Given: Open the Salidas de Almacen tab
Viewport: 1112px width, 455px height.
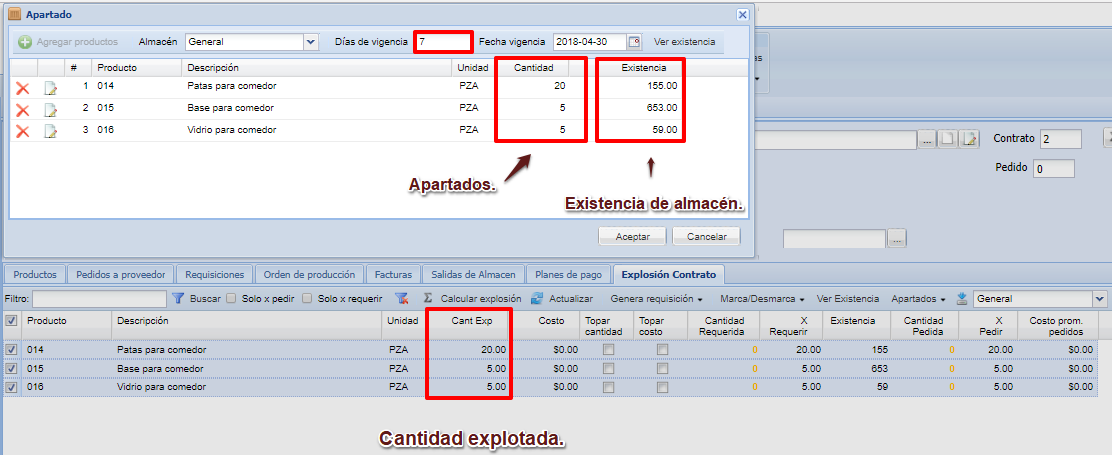Looking at the screenshot, I should [473, 274].
